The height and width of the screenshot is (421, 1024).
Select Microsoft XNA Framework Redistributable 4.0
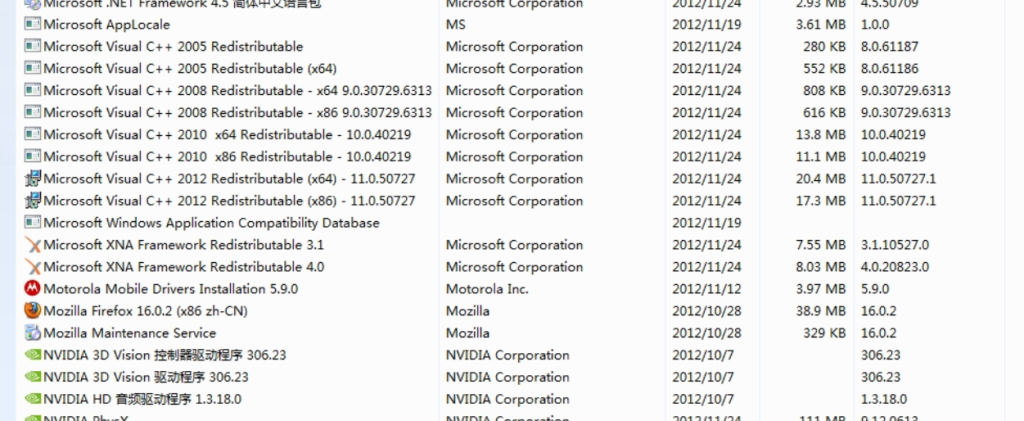coord(184,267)
